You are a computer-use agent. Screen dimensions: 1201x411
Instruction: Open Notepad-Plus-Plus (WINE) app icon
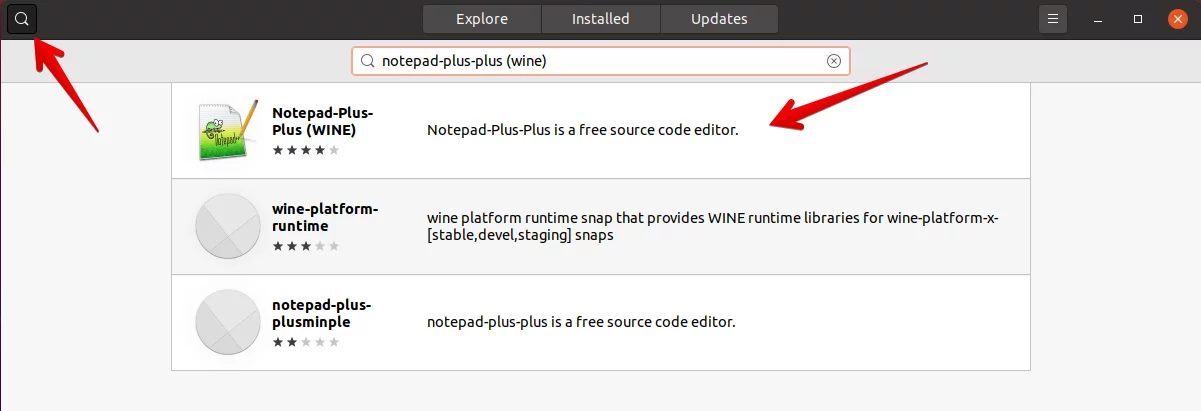229,131
